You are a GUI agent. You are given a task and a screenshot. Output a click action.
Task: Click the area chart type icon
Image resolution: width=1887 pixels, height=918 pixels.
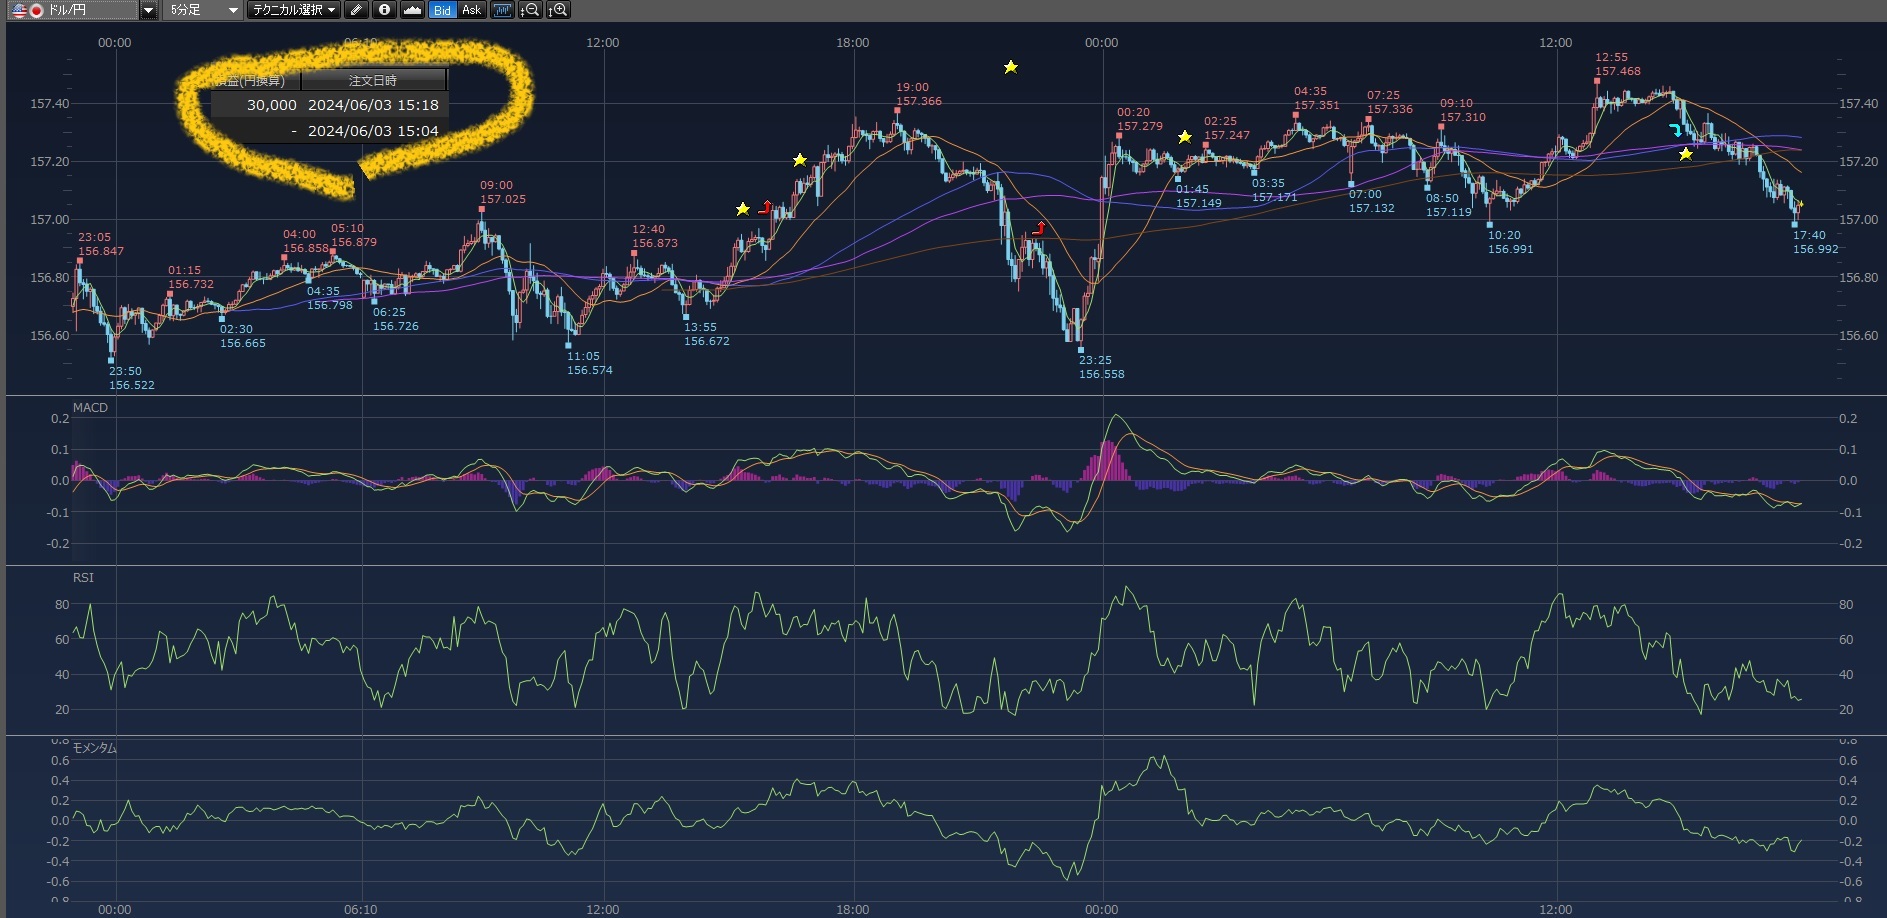coord(412,10)
